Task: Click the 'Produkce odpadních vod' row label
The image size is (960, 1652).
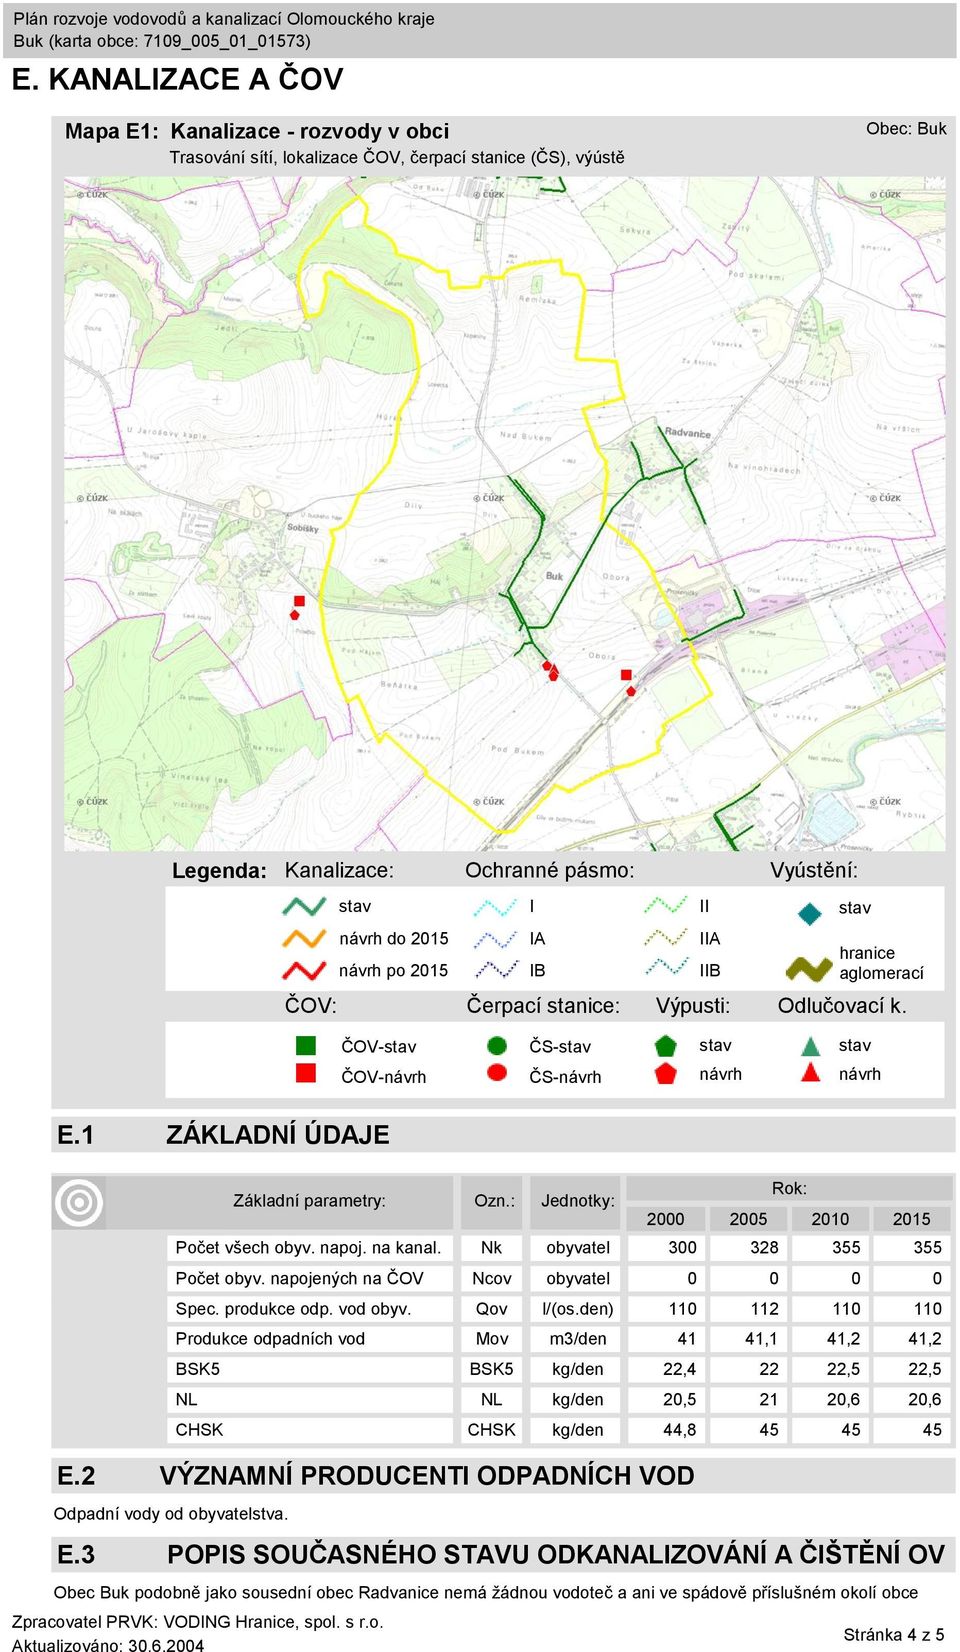Action: [x=270, y=1338]
